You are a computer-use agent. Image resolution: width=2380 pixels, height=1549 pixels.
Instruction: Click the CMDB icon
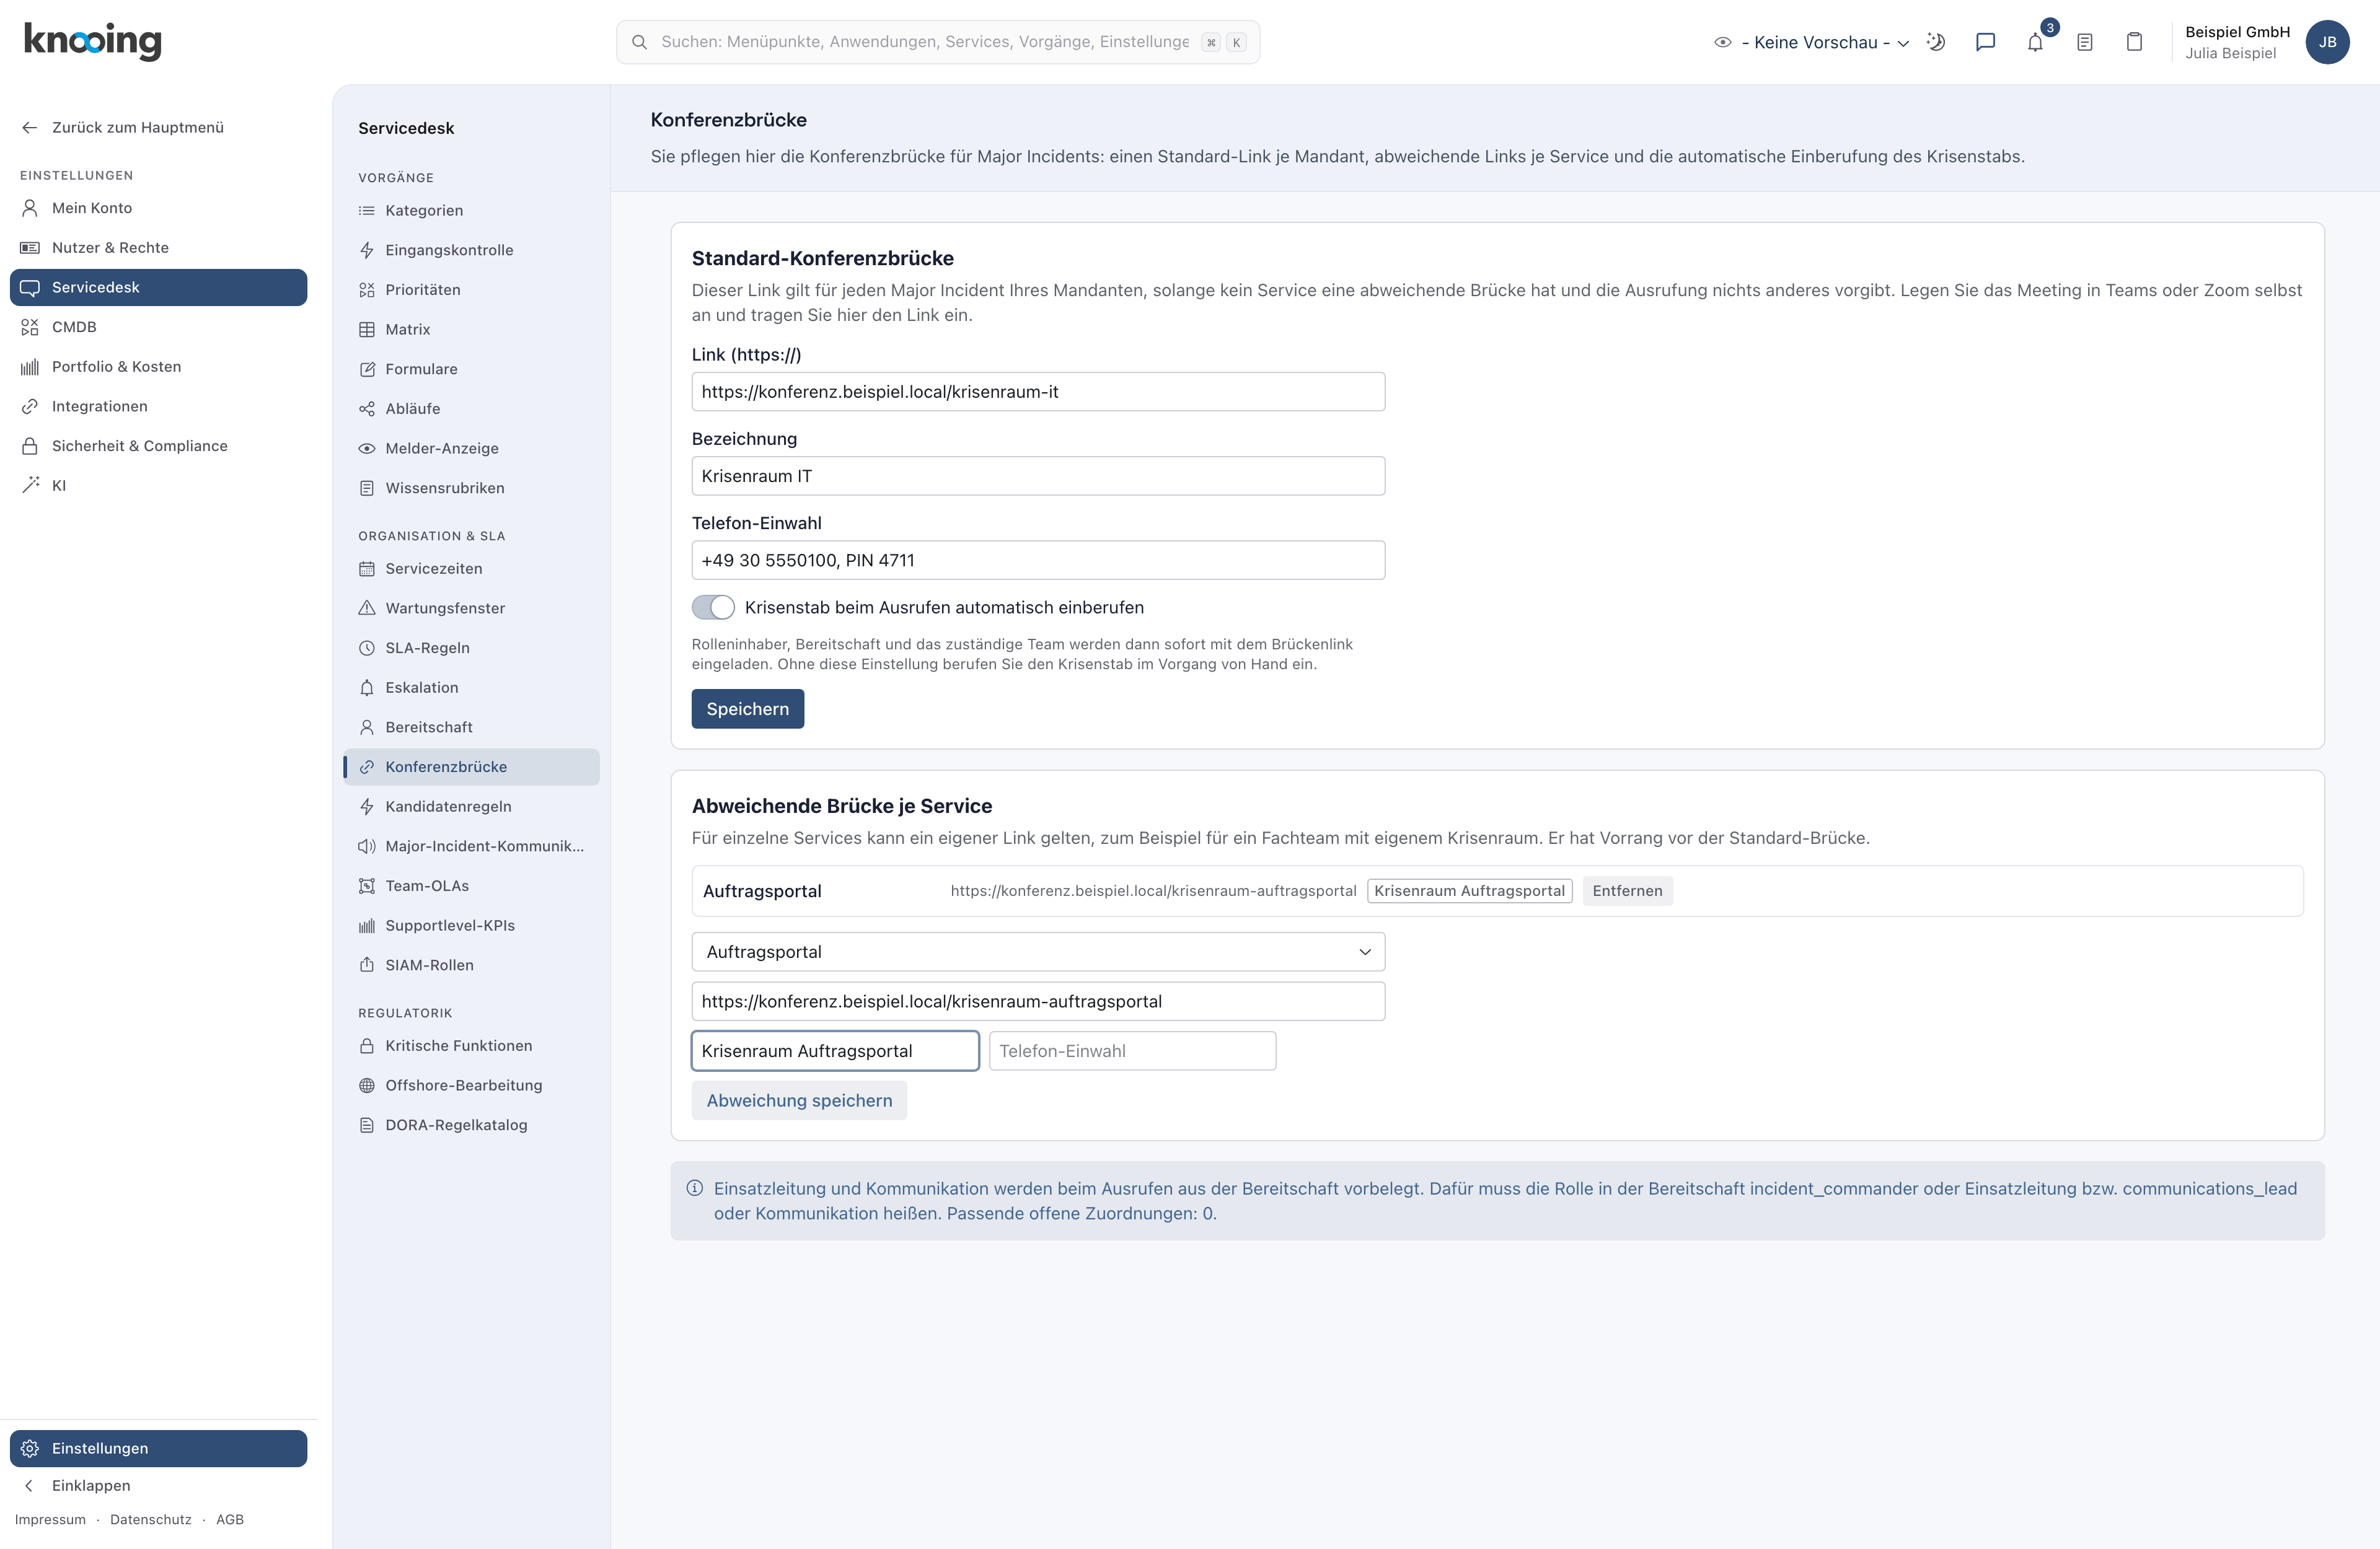coord(30,327)
